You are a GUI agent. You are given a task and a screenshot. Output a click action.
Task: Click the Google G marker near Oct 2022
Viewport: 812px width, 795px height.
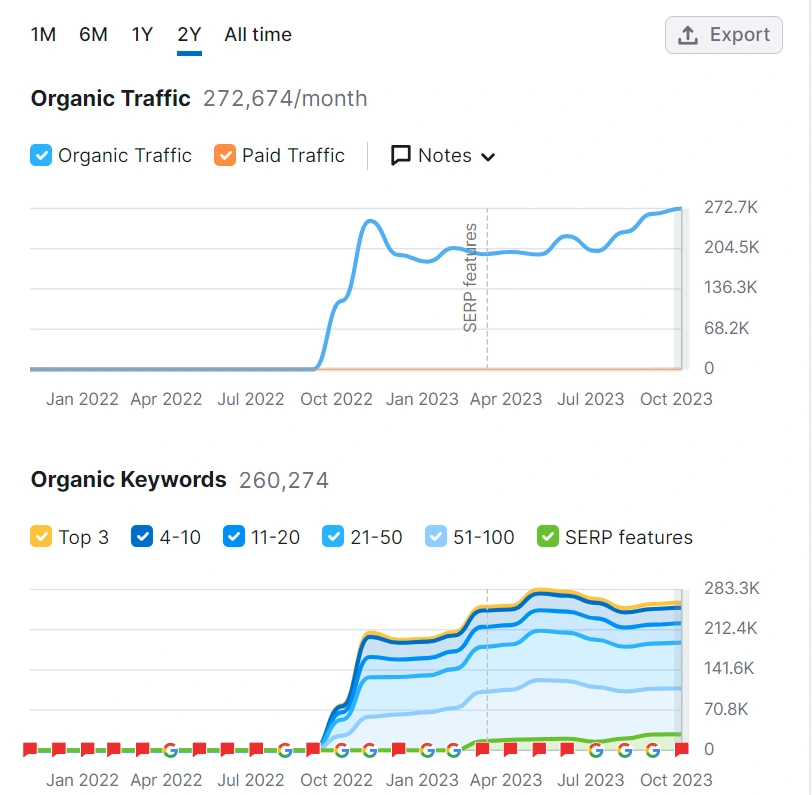click(341, 749)
